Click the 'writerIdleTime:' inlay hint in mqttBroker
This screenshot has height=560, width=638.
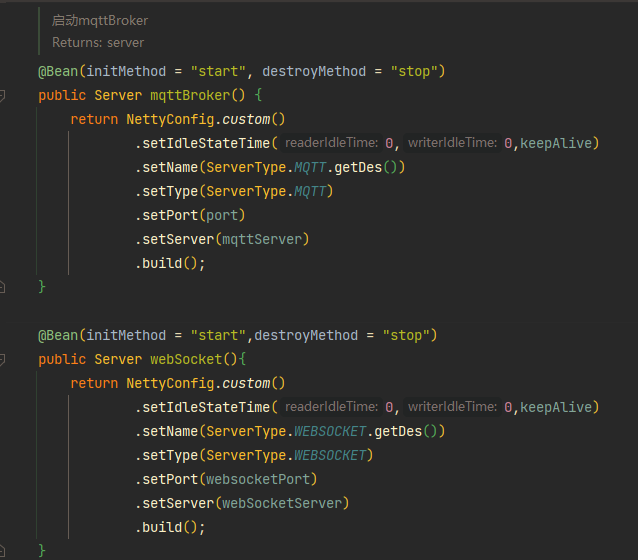coord(452,143)
